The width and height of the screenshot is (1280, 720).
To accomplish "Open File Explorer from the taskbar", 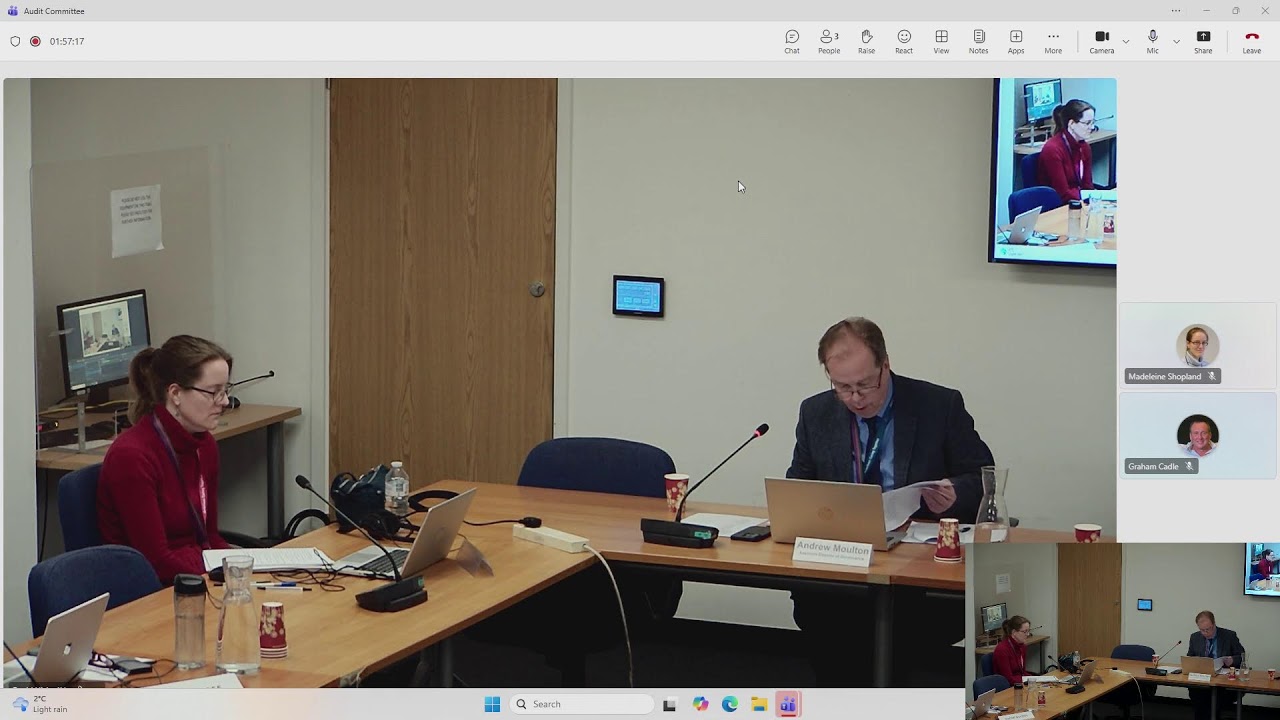I will click(x=759, y=704).
